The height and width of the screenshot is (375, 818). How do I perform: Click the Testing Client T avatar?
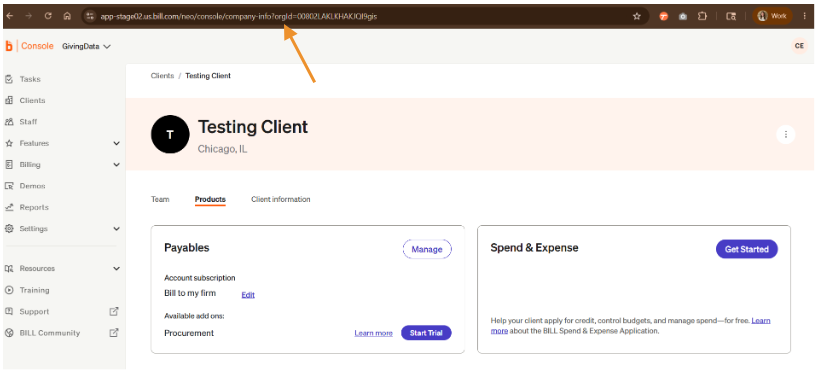point(170,135)
